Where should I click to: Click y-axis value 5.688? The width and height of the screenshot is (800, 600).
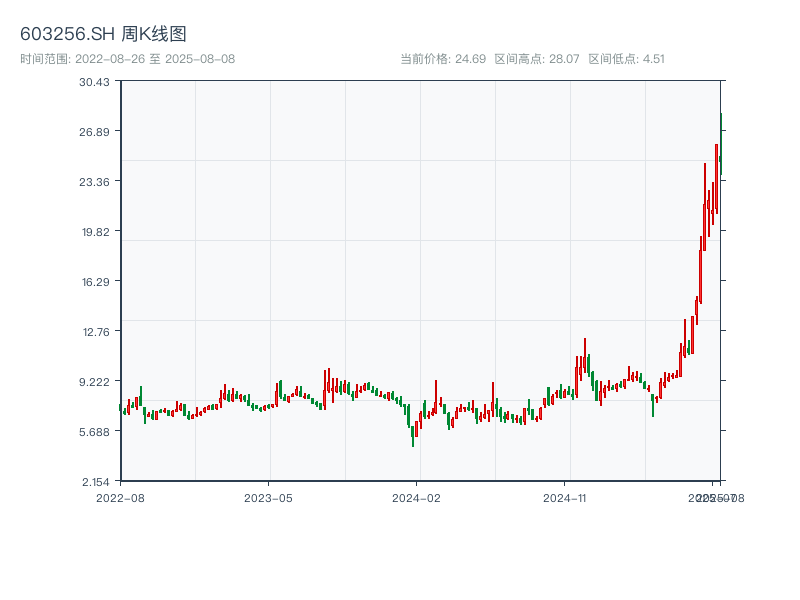[x=94, y=432]
